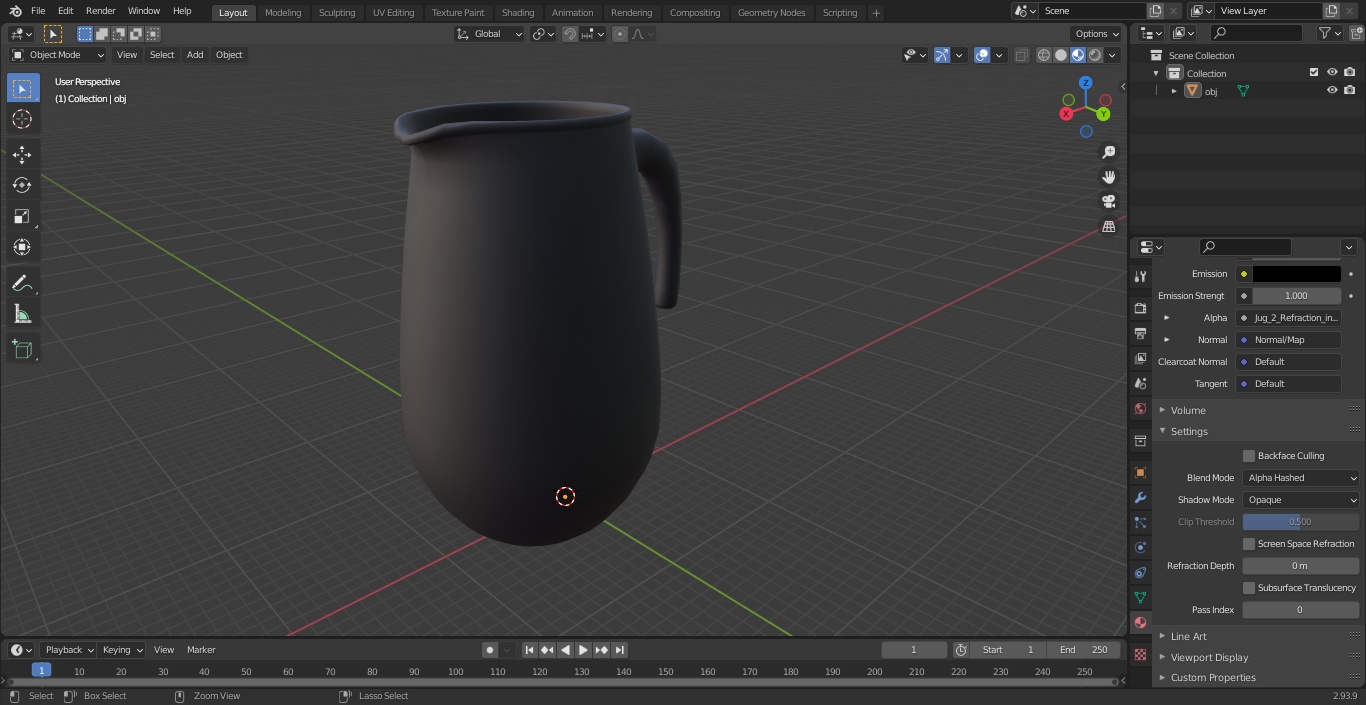Enable Screen Space Refraction checkbox
Image resolution: width=1366 pixels, height=705 pixels.
[1249, 544]
